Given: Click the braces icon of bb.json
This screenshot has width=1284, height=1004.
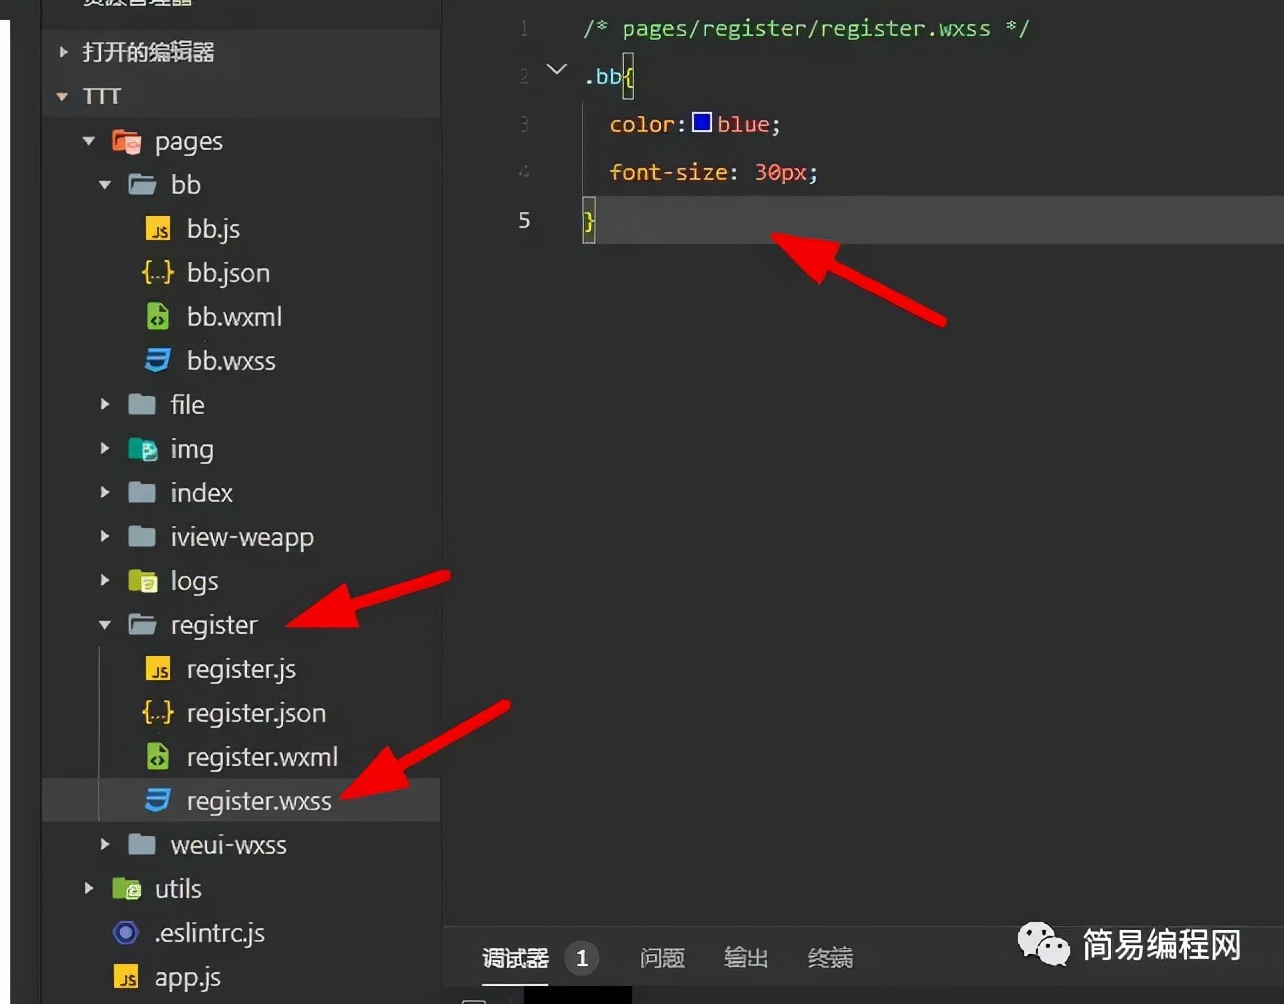Looking at the screenshot, I should (158, 273).
